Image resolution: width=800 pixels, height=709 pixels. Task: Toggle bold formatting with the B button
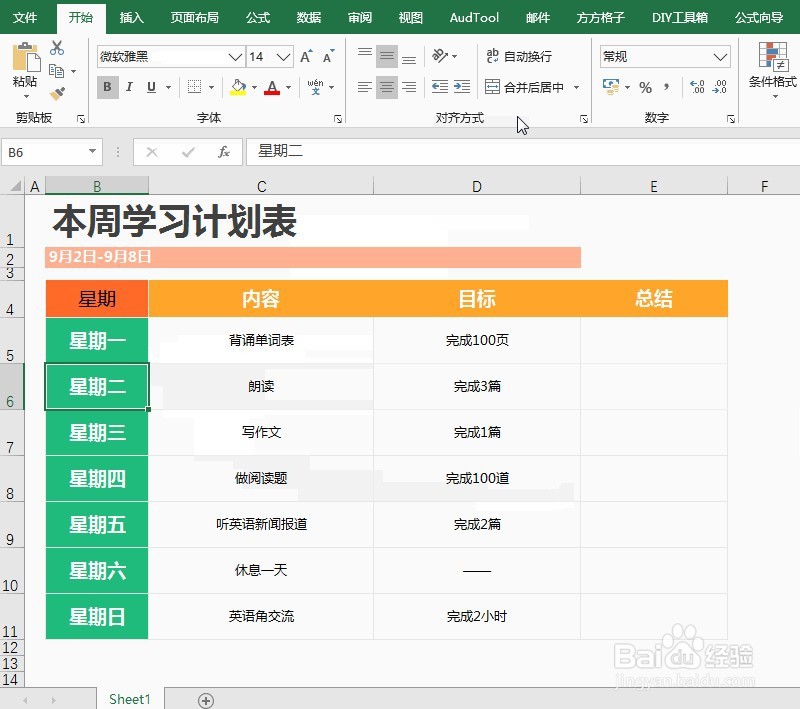point(107,87)
